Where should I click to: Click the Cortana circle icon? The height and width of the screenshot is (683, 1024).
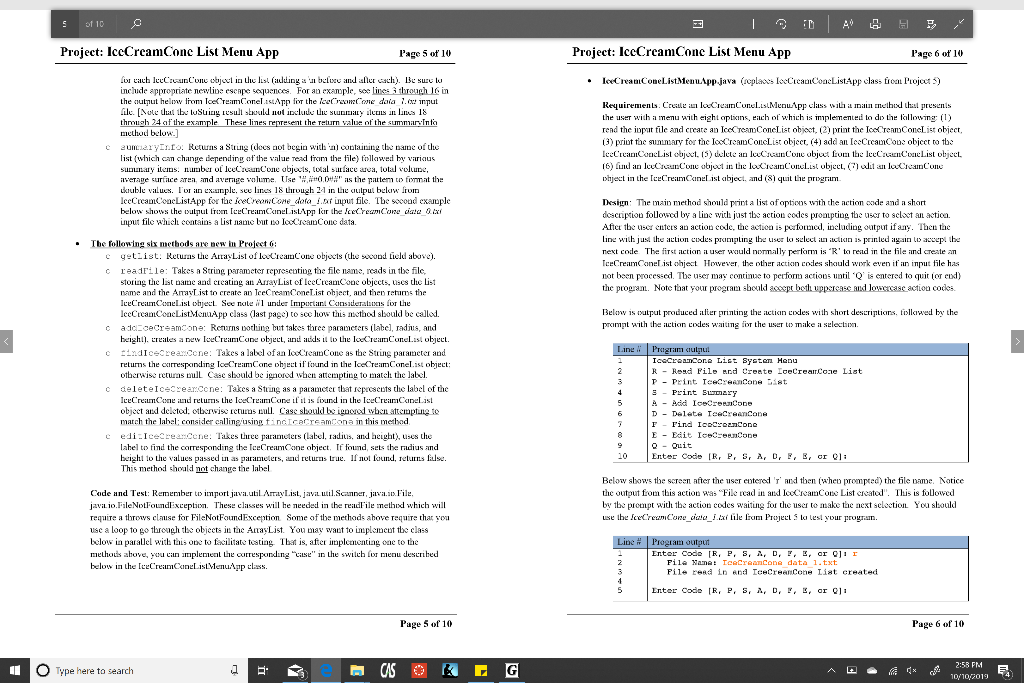tap(43, 671)
